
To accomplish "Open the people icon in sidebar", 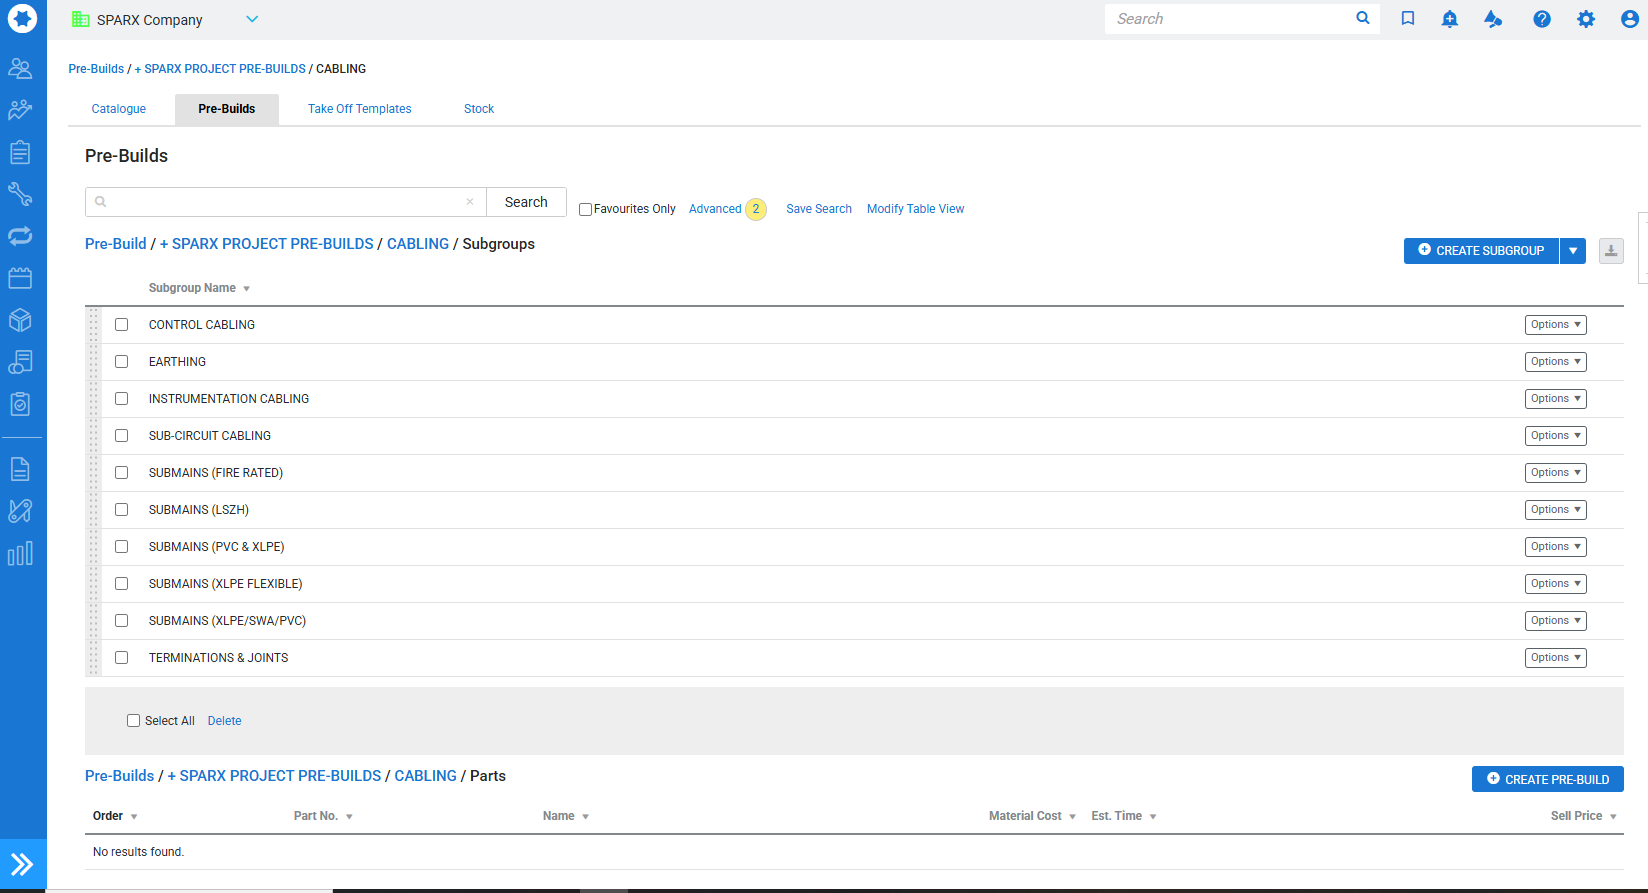I will click(x=20, y=68).
